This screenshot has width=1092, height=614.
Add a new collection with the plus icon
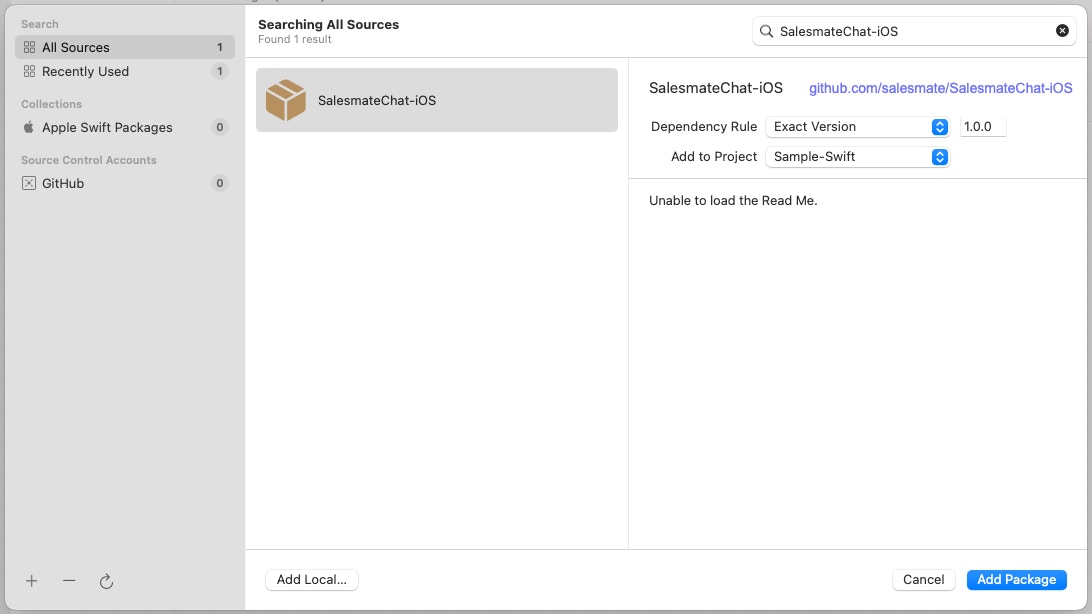[x=31, y=581]
